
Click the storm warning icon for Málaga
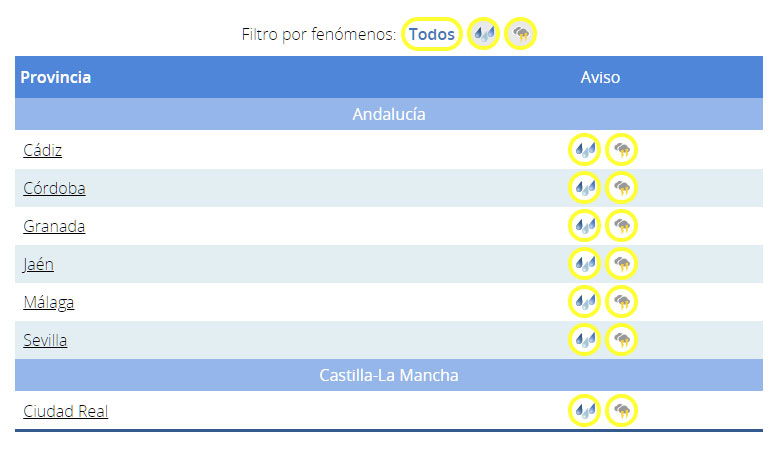point(621,301)
